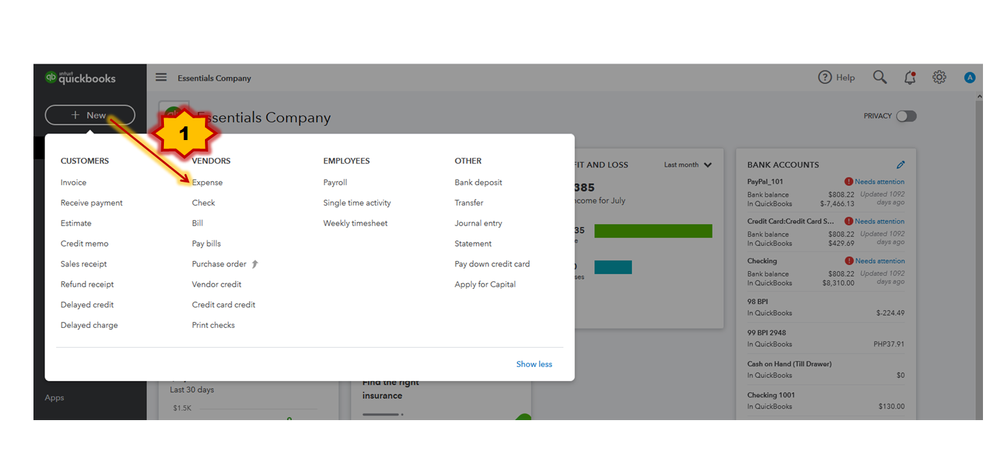This screenshot has height=470, width=998.
Task: Select Expense under Vendors
Action: tap(207, 182)
